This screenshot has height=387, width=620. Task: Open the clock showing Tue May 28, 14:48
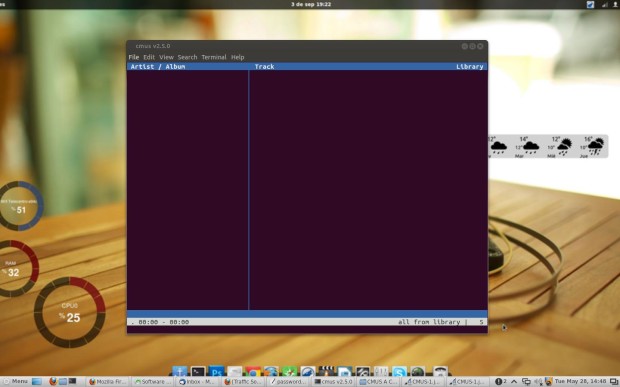(580, 381)
